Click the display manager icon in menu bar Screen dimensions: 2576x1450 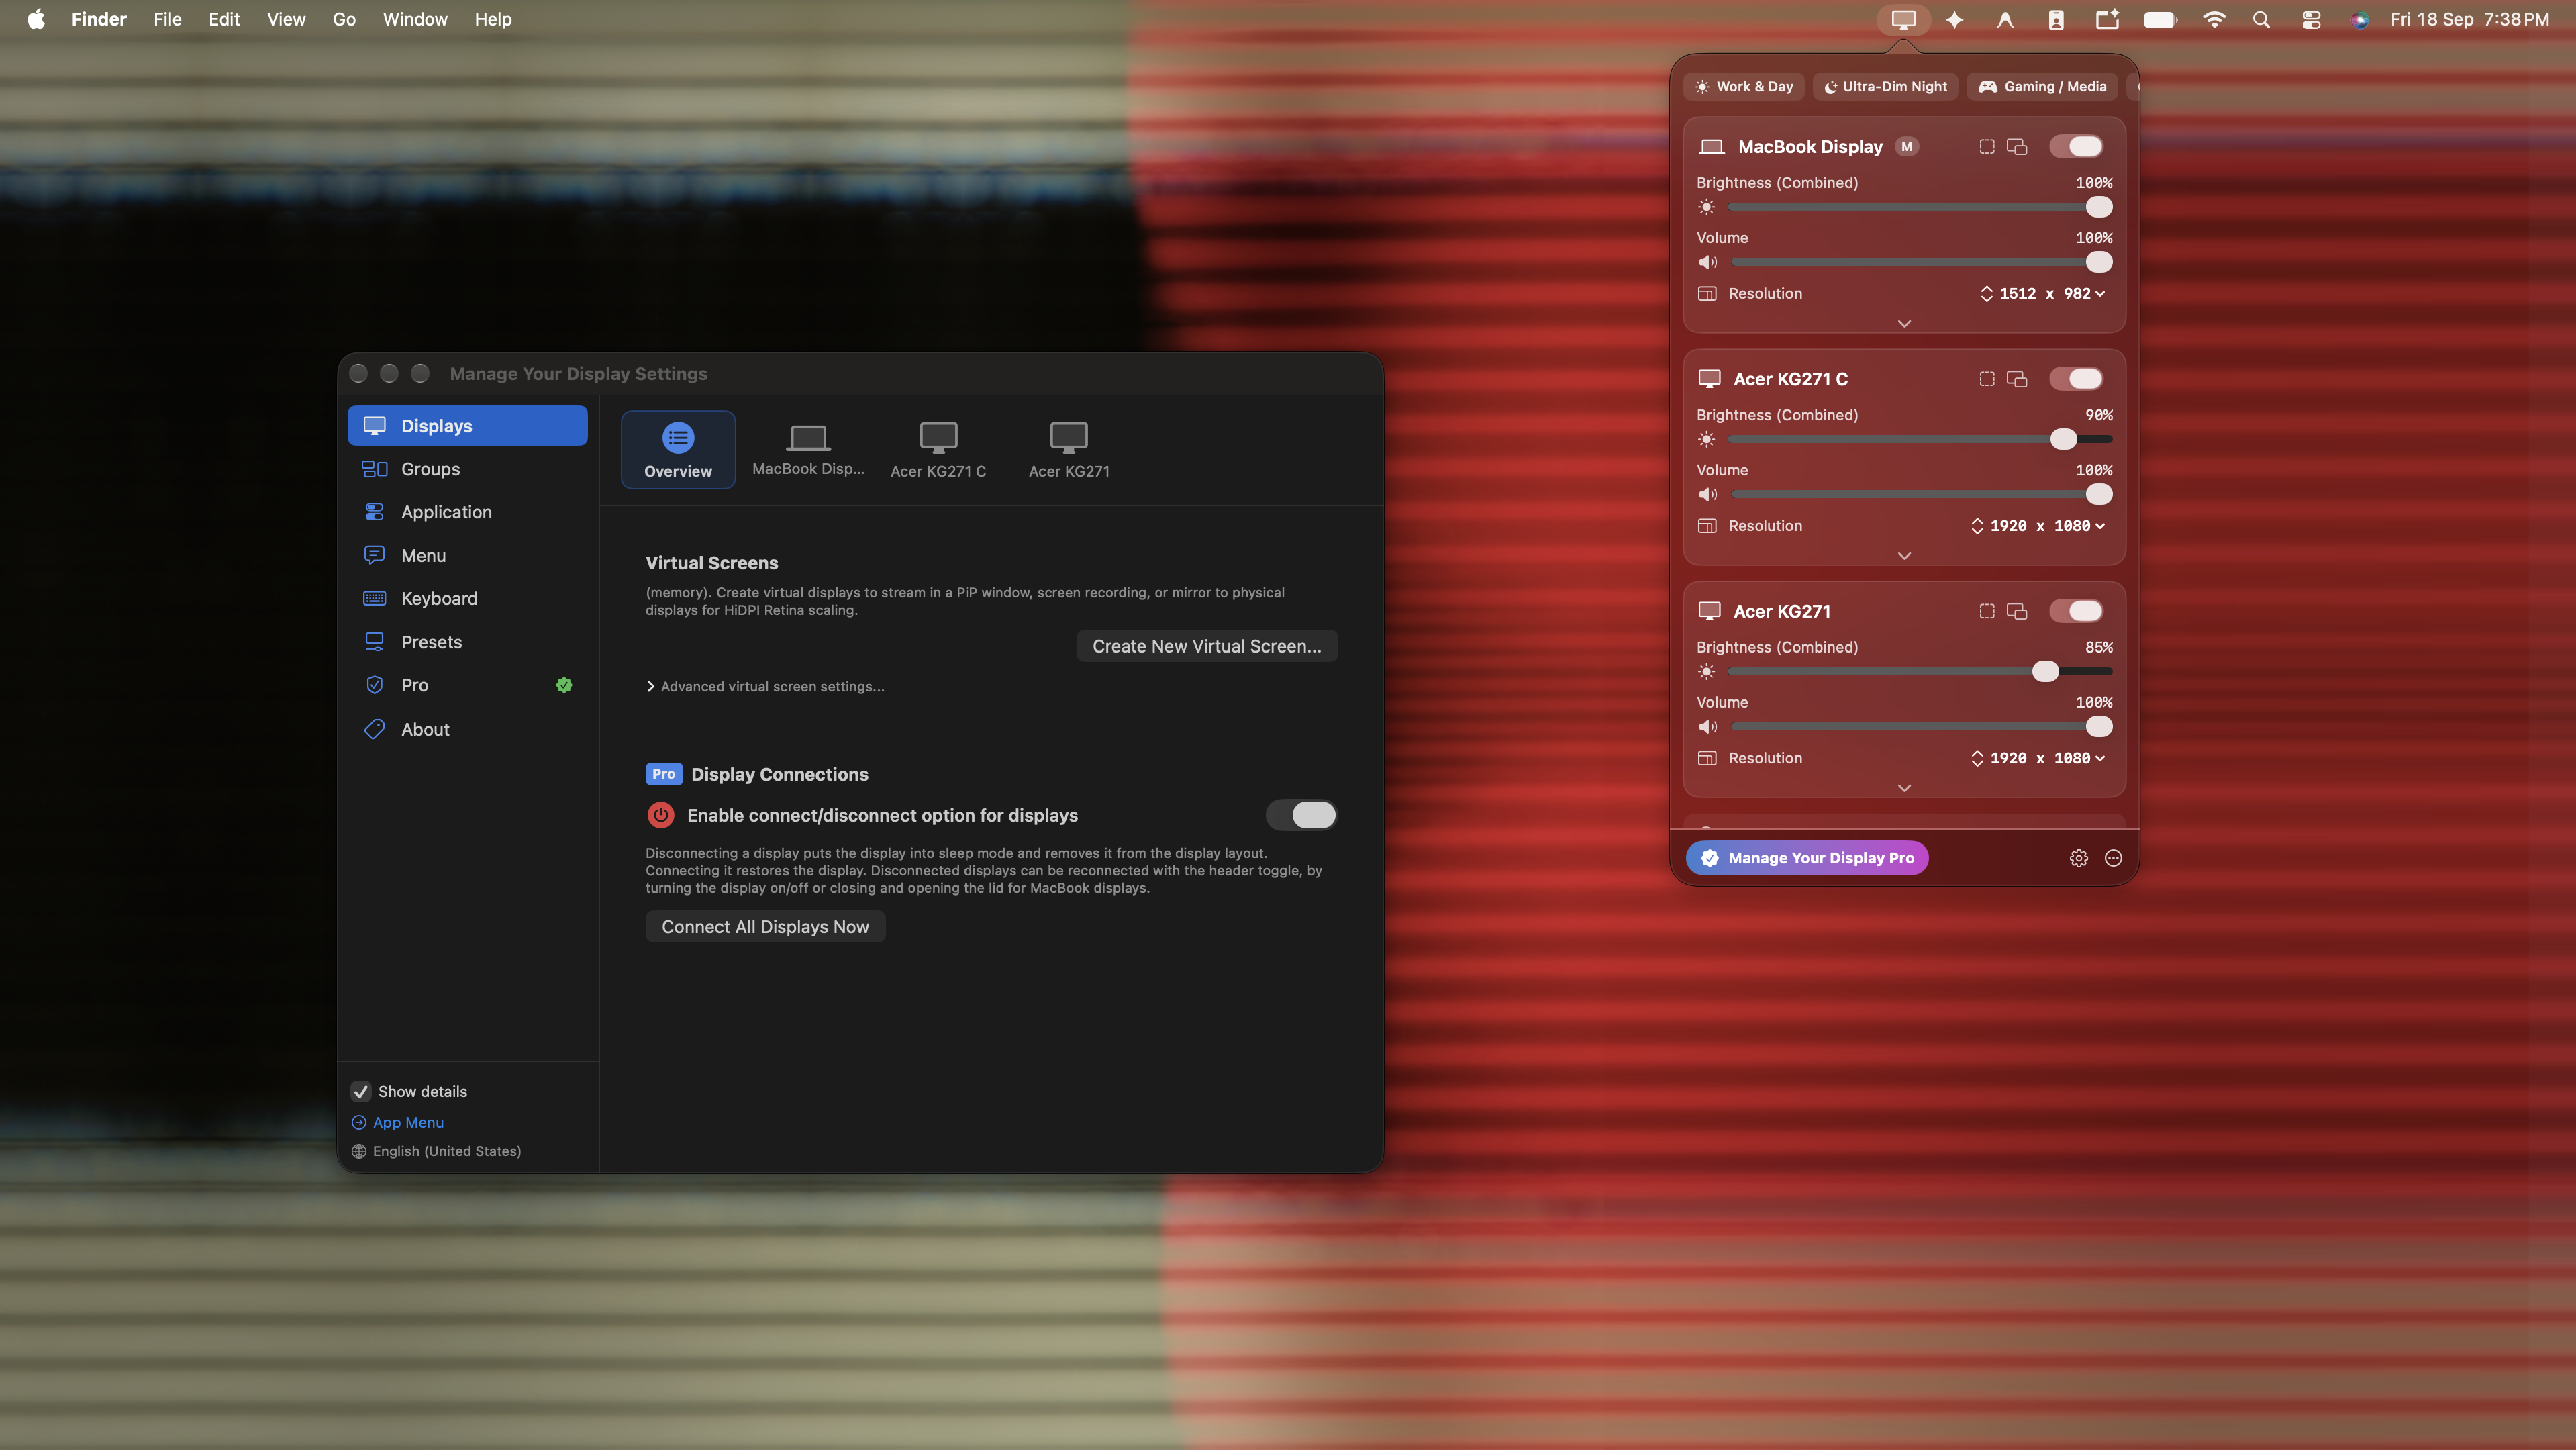(x=1903, y=19)
